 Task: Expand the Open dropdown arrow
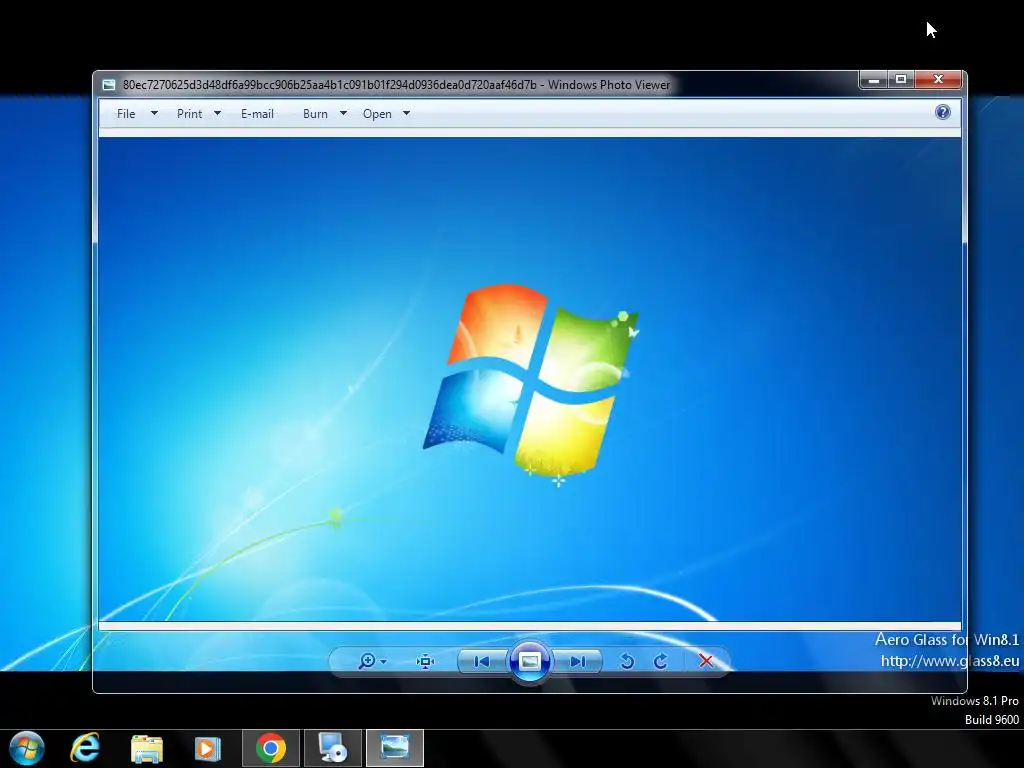click(406, 113)
